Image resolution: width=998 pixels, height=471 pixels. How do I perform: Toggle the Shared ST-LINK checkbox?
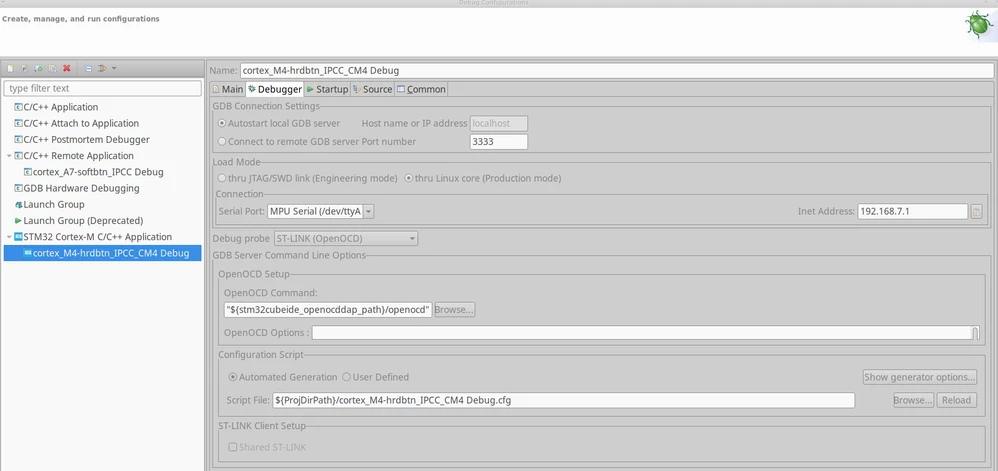tap(267, 447)
